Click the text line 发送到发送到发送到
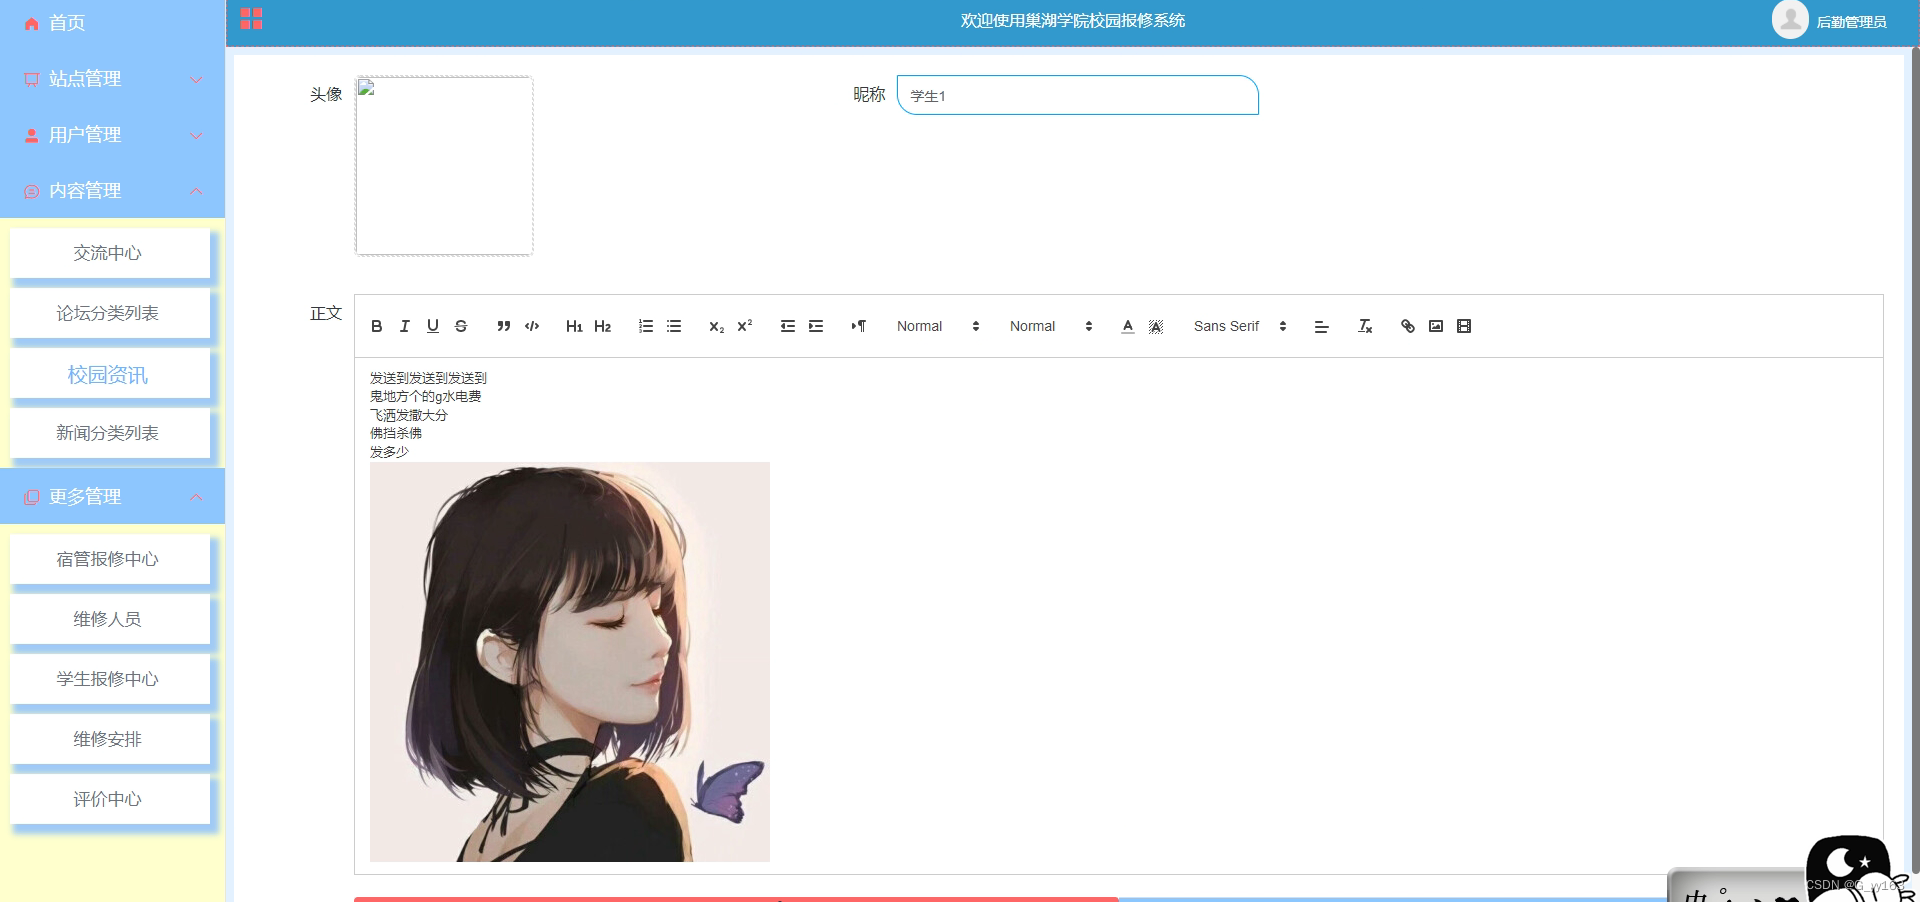The width and height of the screenshot is (1920, 902). [x=428, y=378]
